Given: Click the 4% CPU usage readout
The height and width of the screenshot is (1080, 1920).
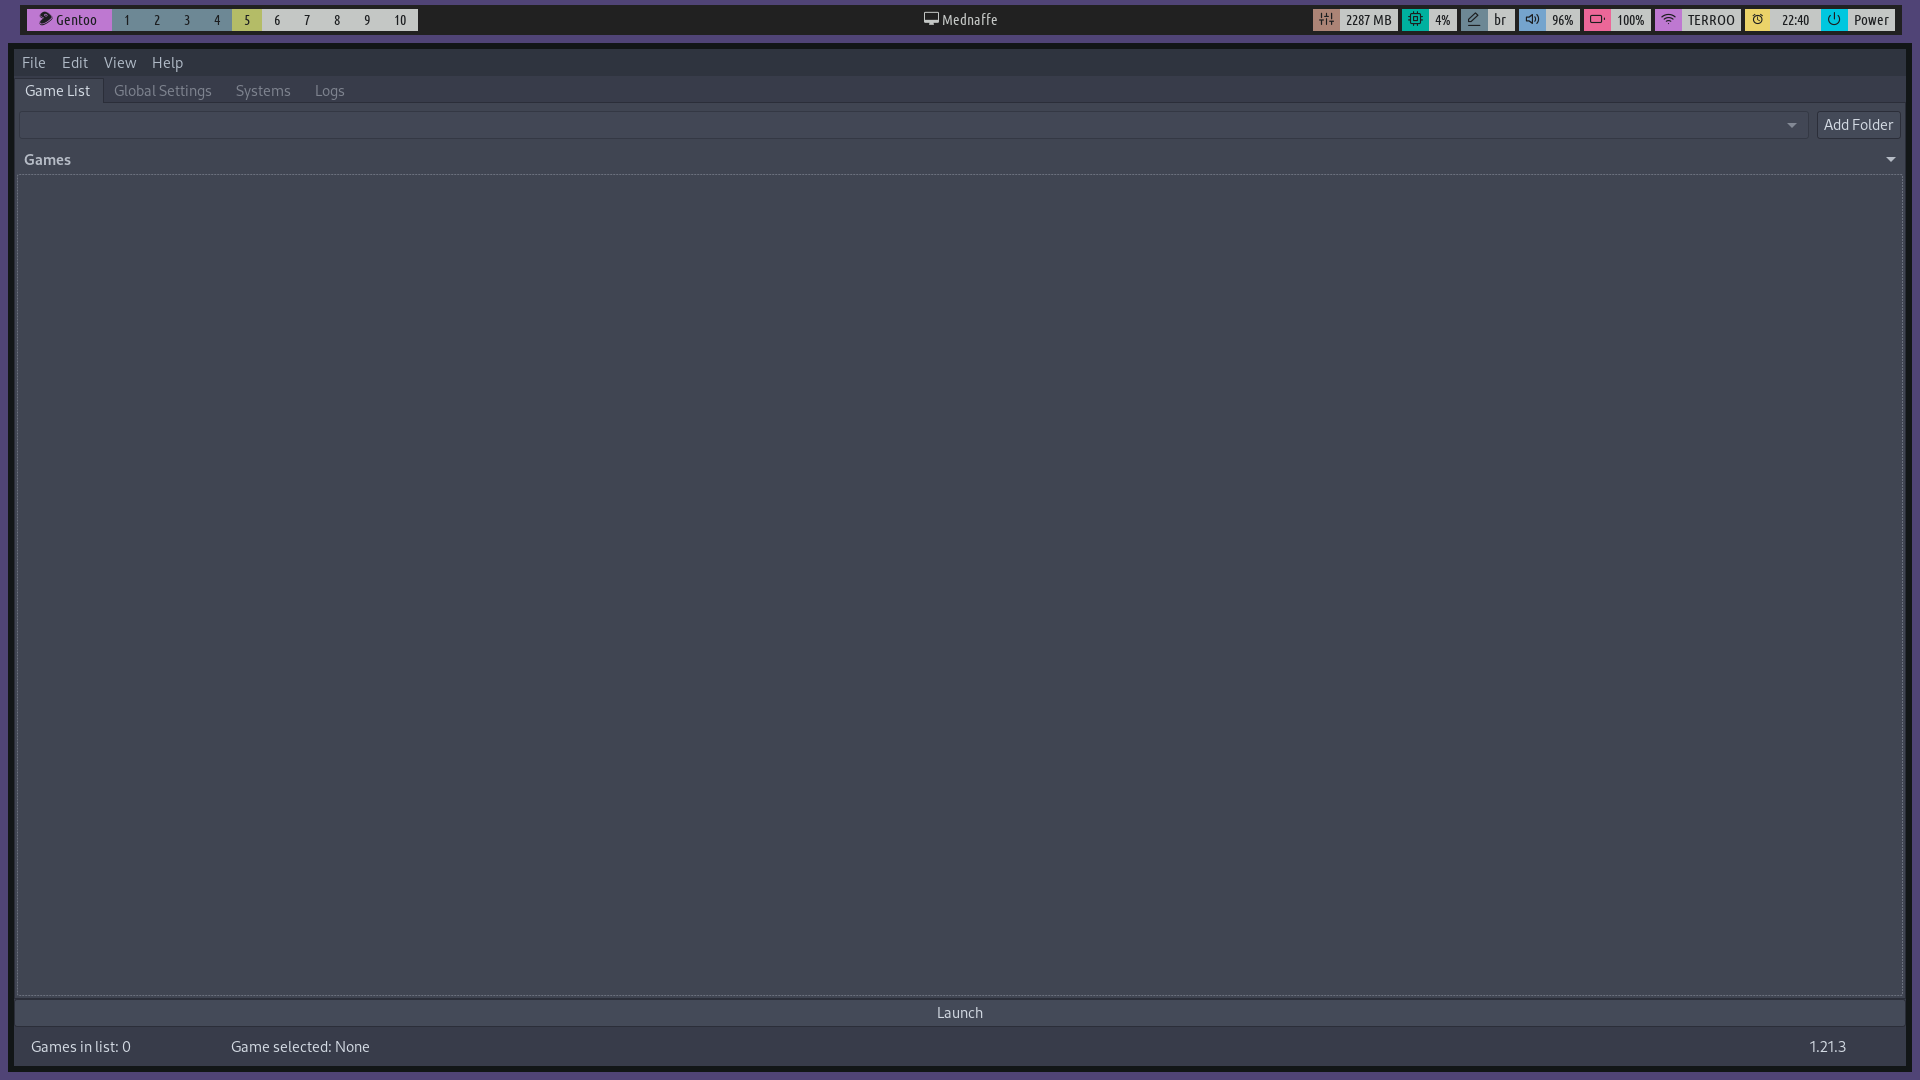Looking at the screenshot, I should (1442, 20).
